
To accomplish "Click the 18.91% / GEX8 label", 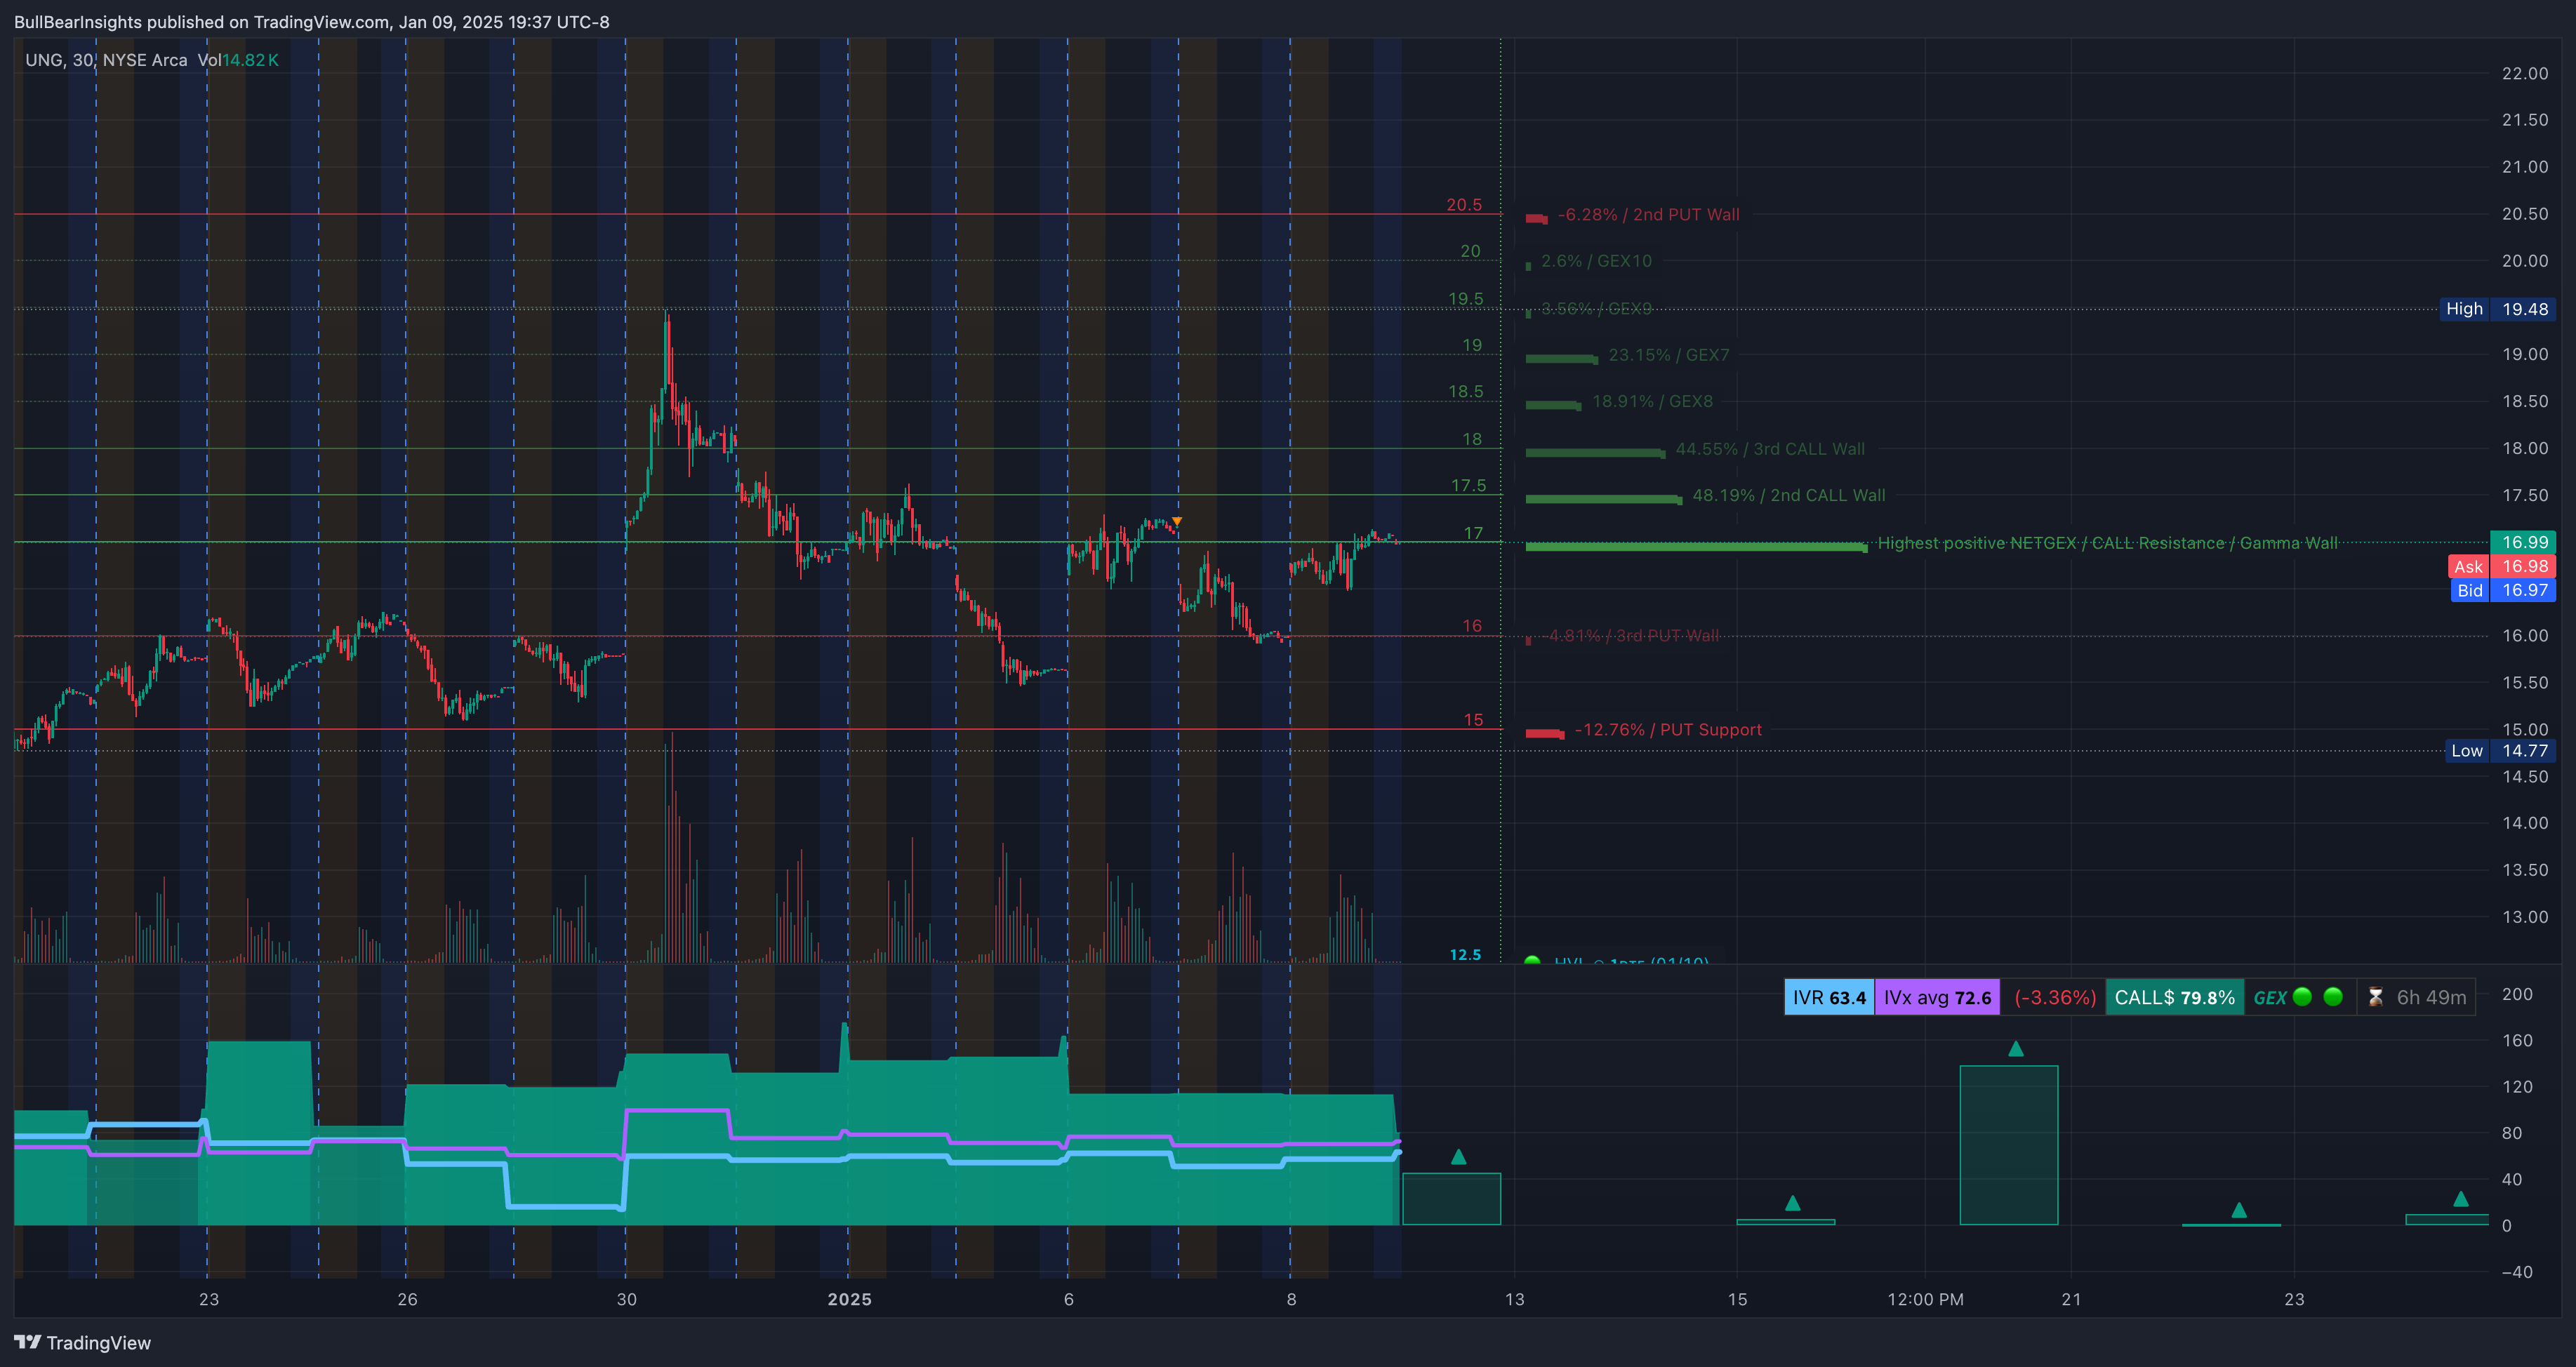I will click(1652, 401).
